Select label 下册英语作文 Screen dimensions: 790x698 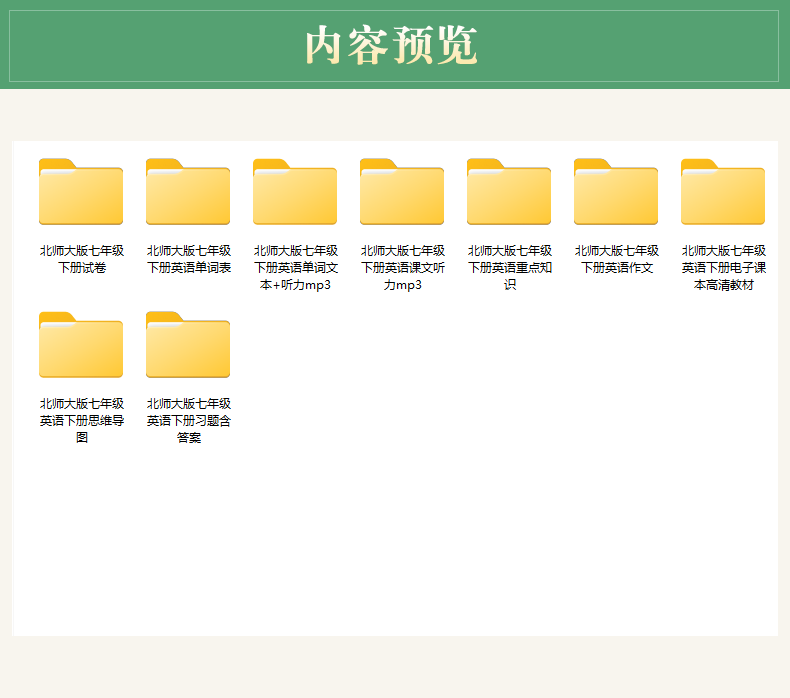point(617,259)
